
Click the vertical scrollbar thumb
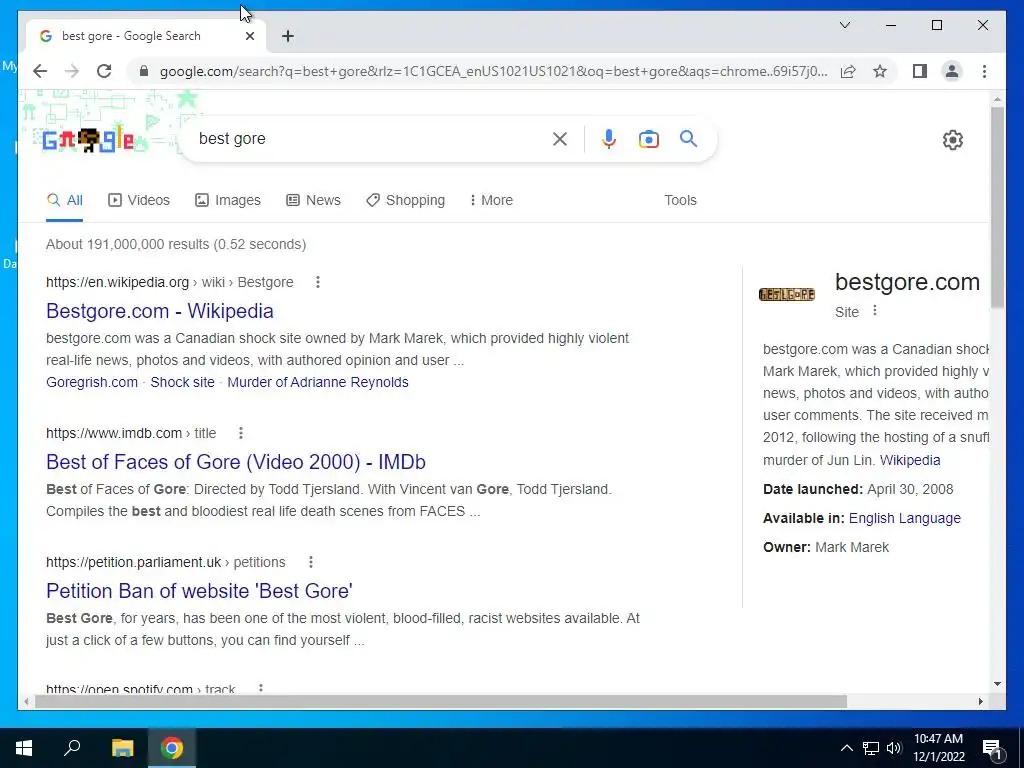(x=997, y=206)
